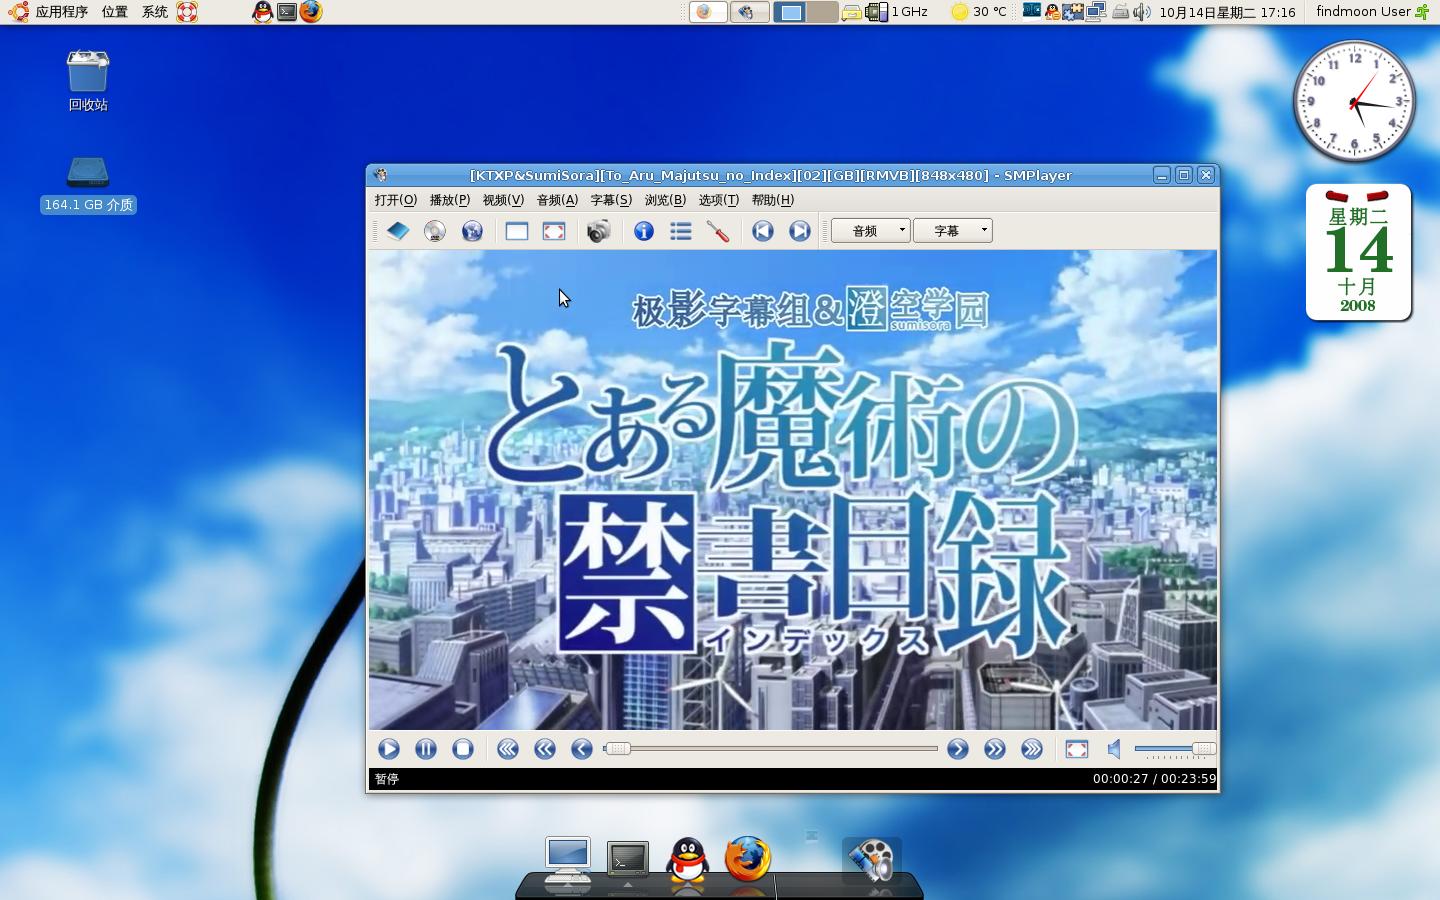The height and width of the screenshot is (900, 1440).
Task: Open the 选项(T) menu
Action: (719, 200)
